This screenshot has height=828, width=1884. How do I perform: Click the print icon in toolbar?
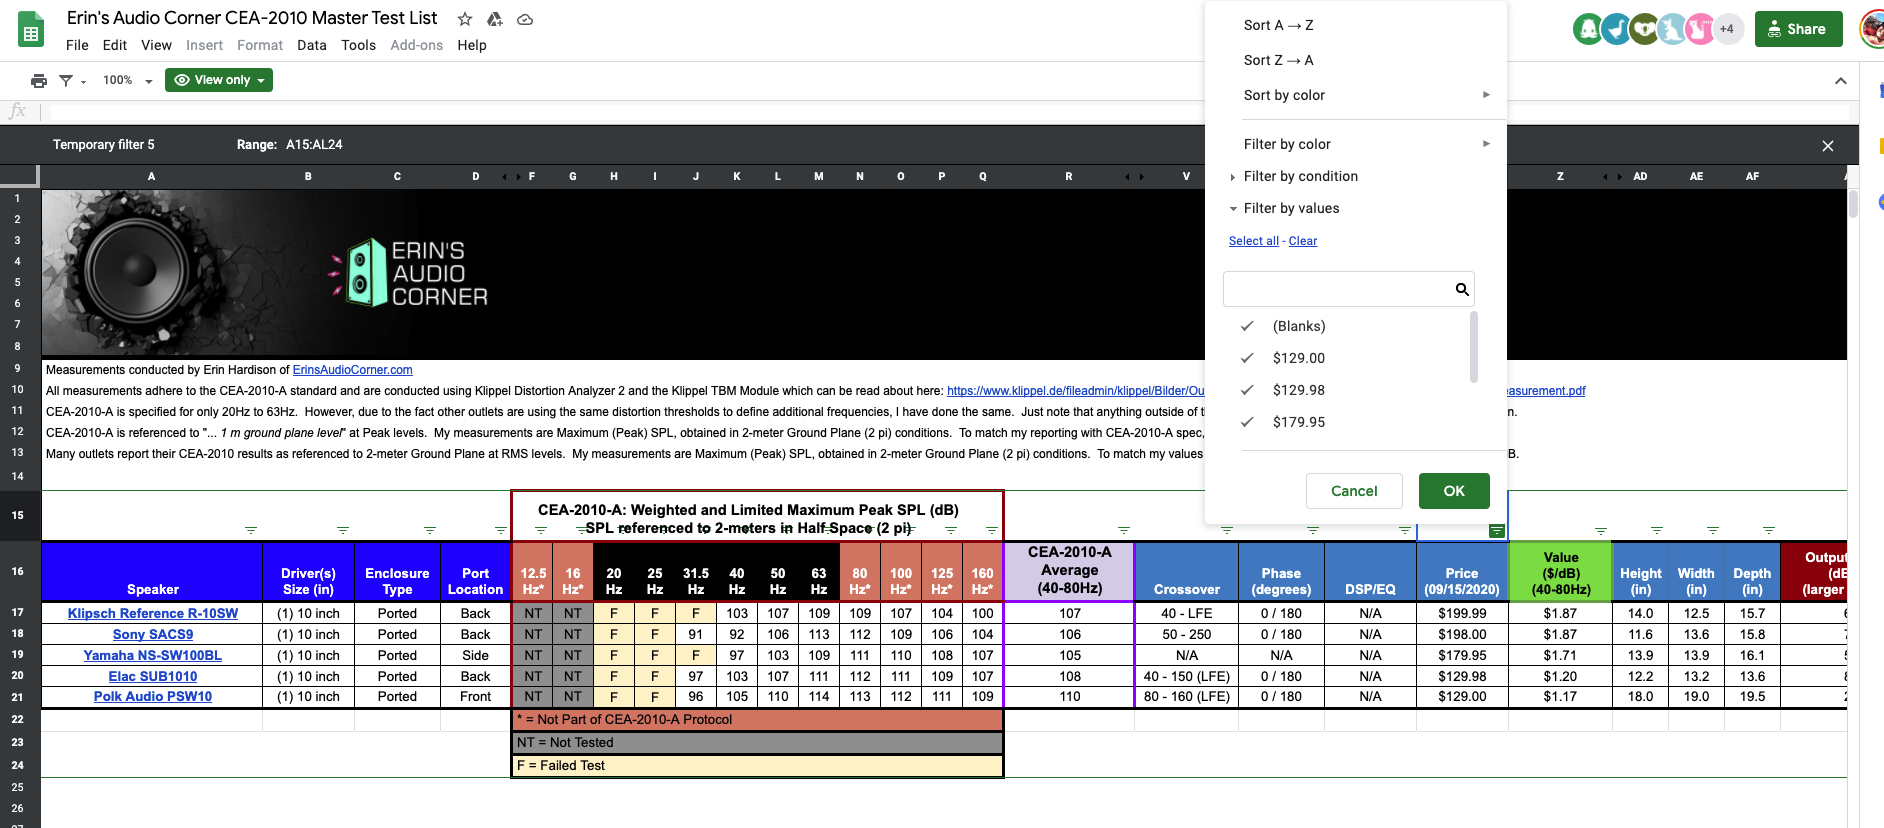[39, 80]
